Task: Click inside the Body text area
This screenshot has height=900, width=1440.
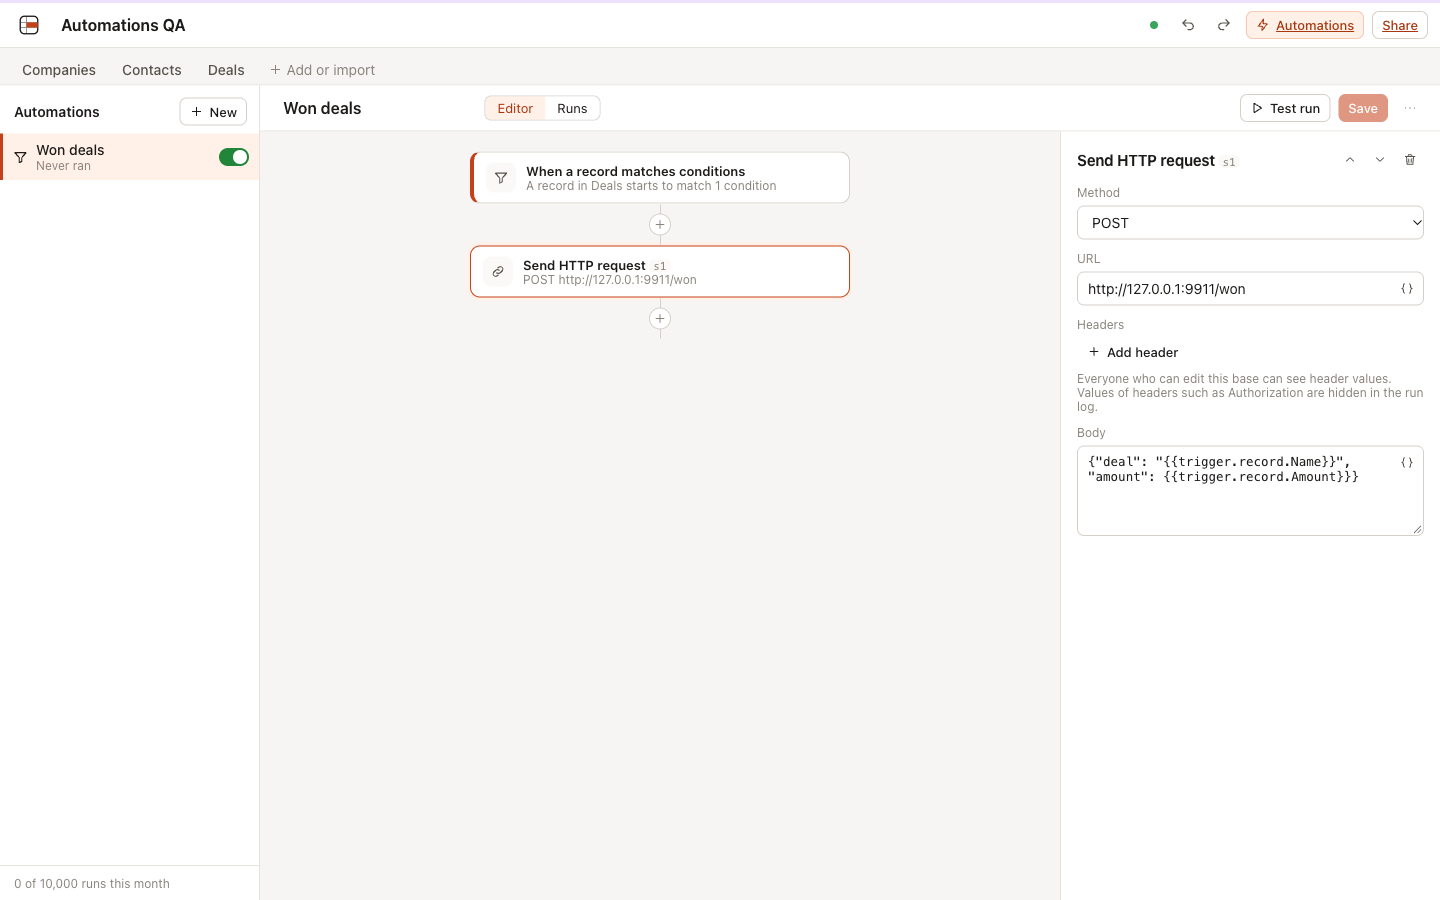Action: point(1250,491)
